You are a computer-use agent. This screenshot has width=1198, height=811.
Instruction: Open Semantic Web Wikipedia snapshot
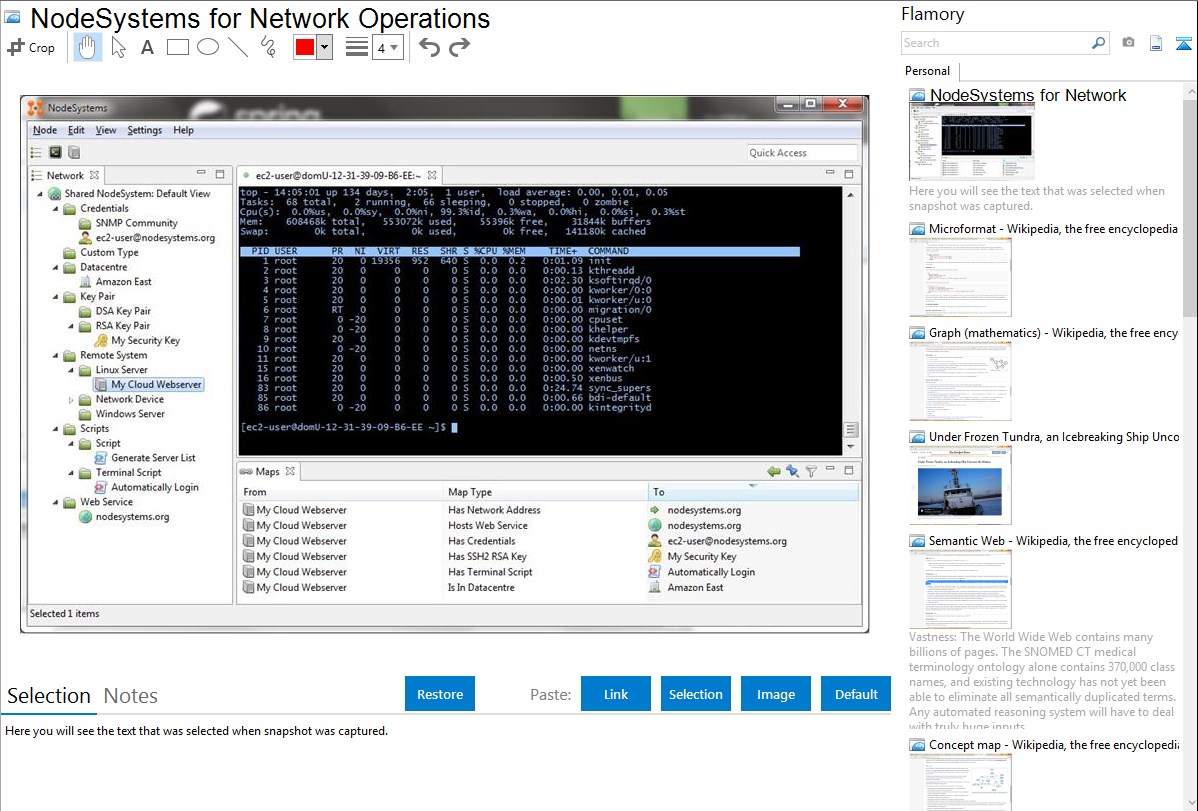point(960,589)
